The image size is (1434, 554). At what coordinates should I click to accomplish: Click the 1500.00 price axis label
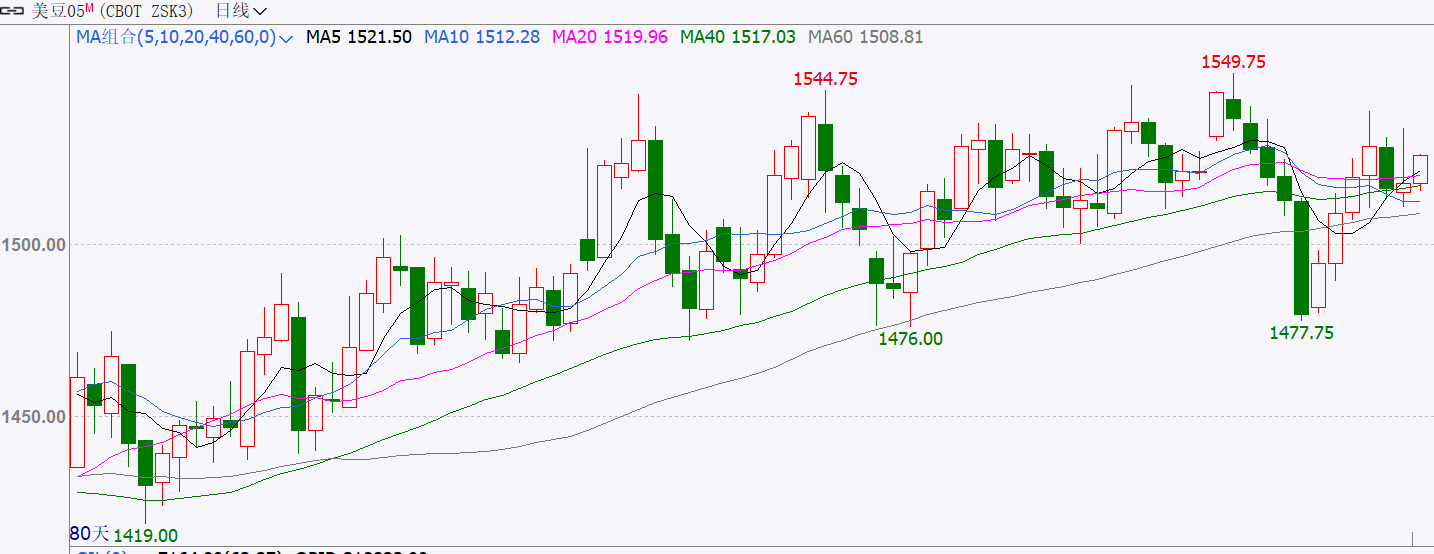(34, 244)
